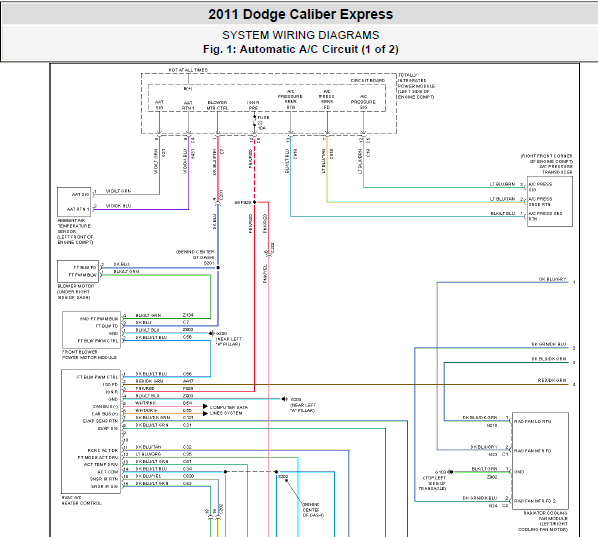Select the horizontal "VIO/DK BLU" wire label
598x537 pixels.
[118, 206]
